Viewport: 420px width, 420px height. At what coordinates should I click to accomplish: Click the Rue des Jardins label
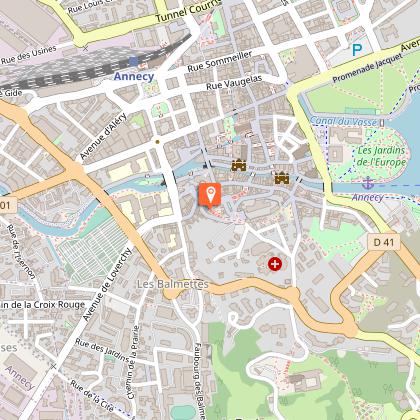pyautogui.click(x=102, y=350)
